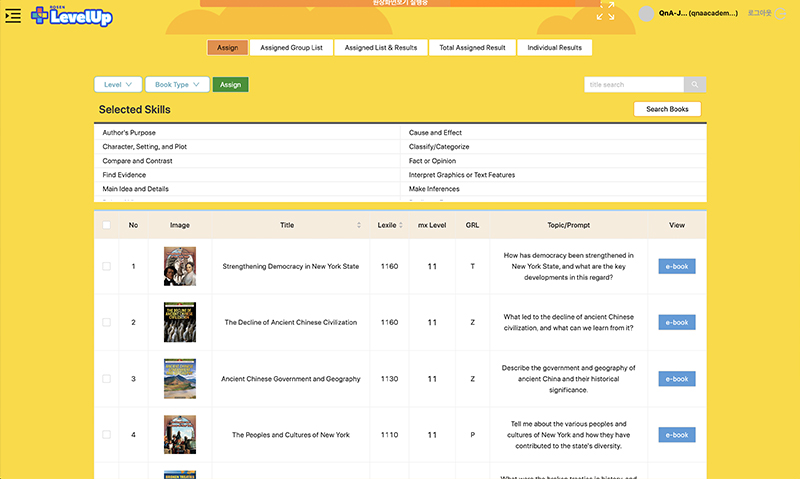
Task: Open the Decline of Ancient Chinese Civilization cover
Action: [180, 322]
